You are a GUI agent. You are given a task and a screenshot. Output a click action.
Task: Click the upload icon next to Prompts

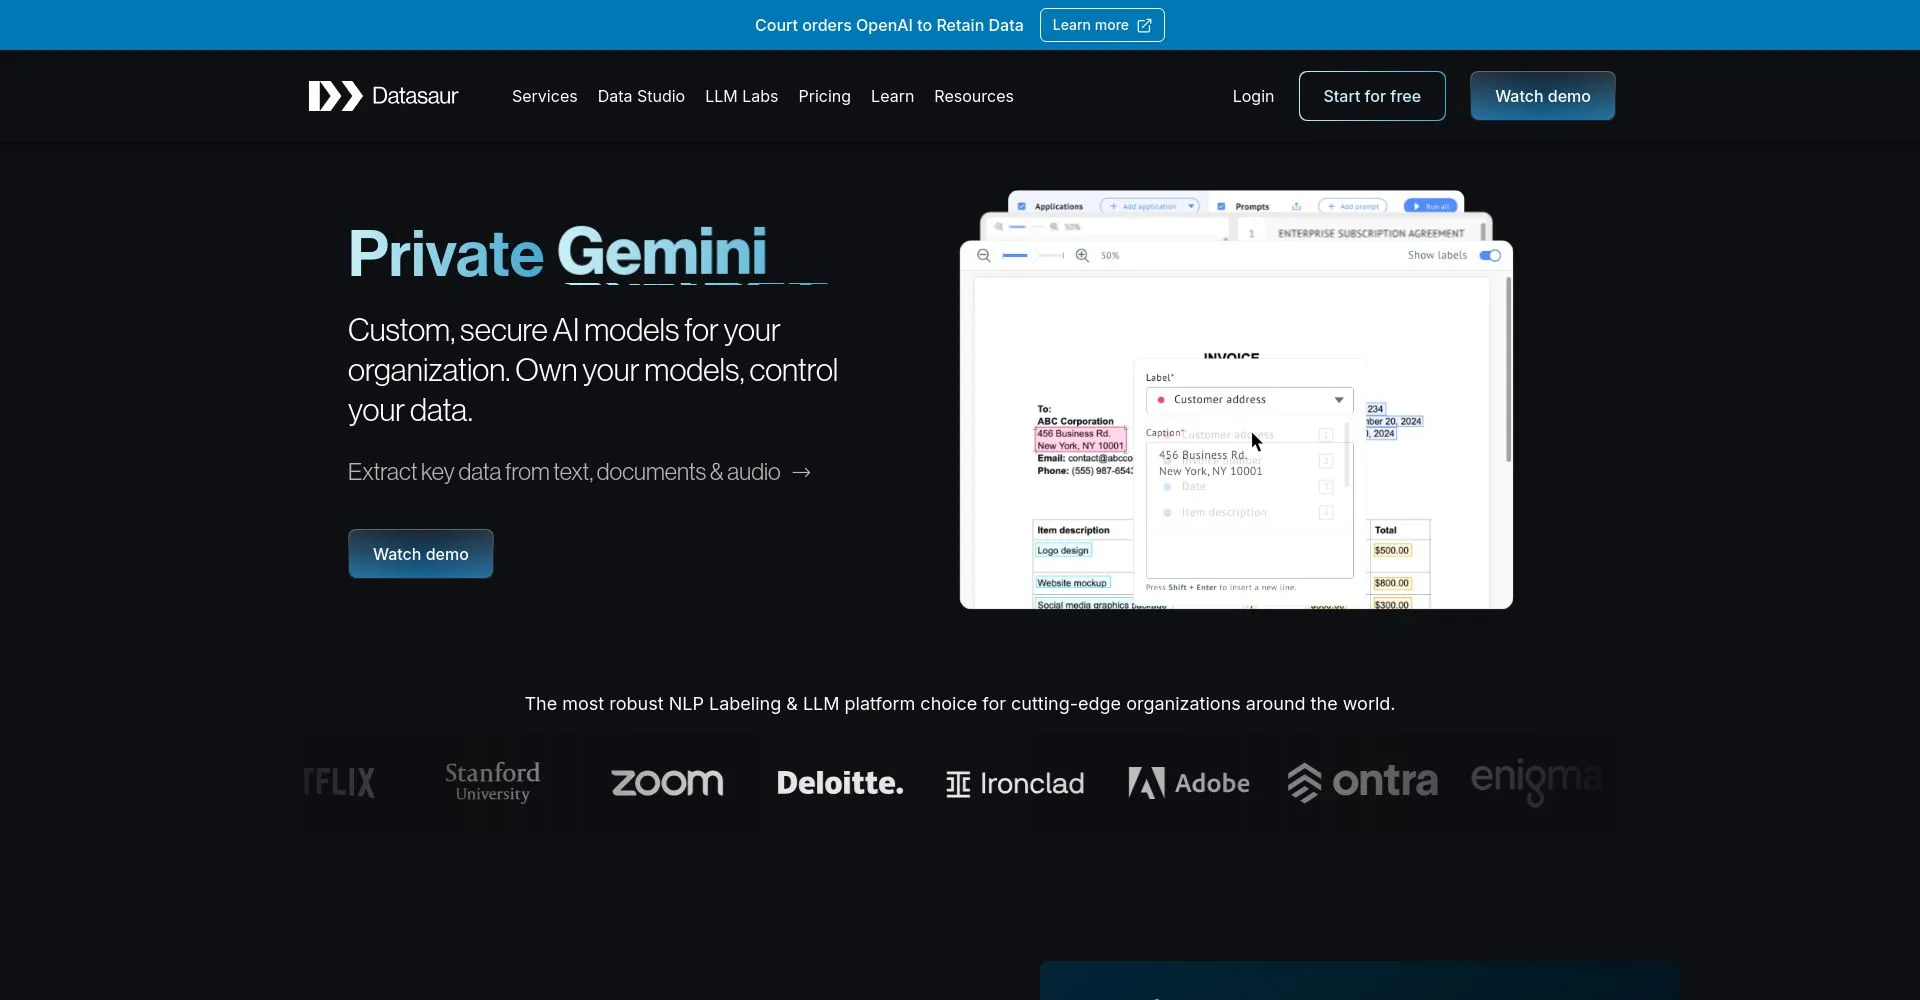(1297, 206)
